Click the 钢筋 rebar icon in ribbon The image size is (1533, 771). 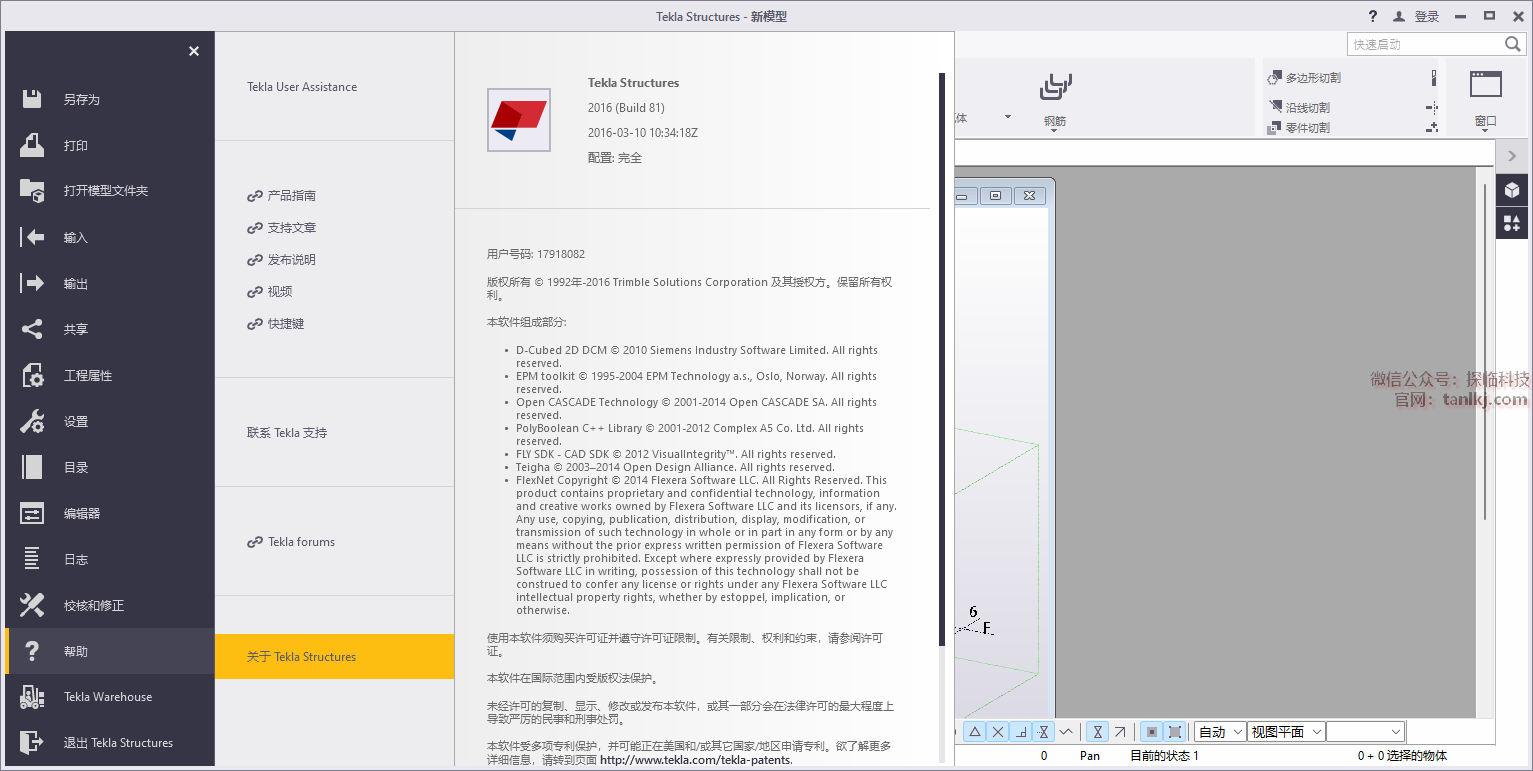1054,89
